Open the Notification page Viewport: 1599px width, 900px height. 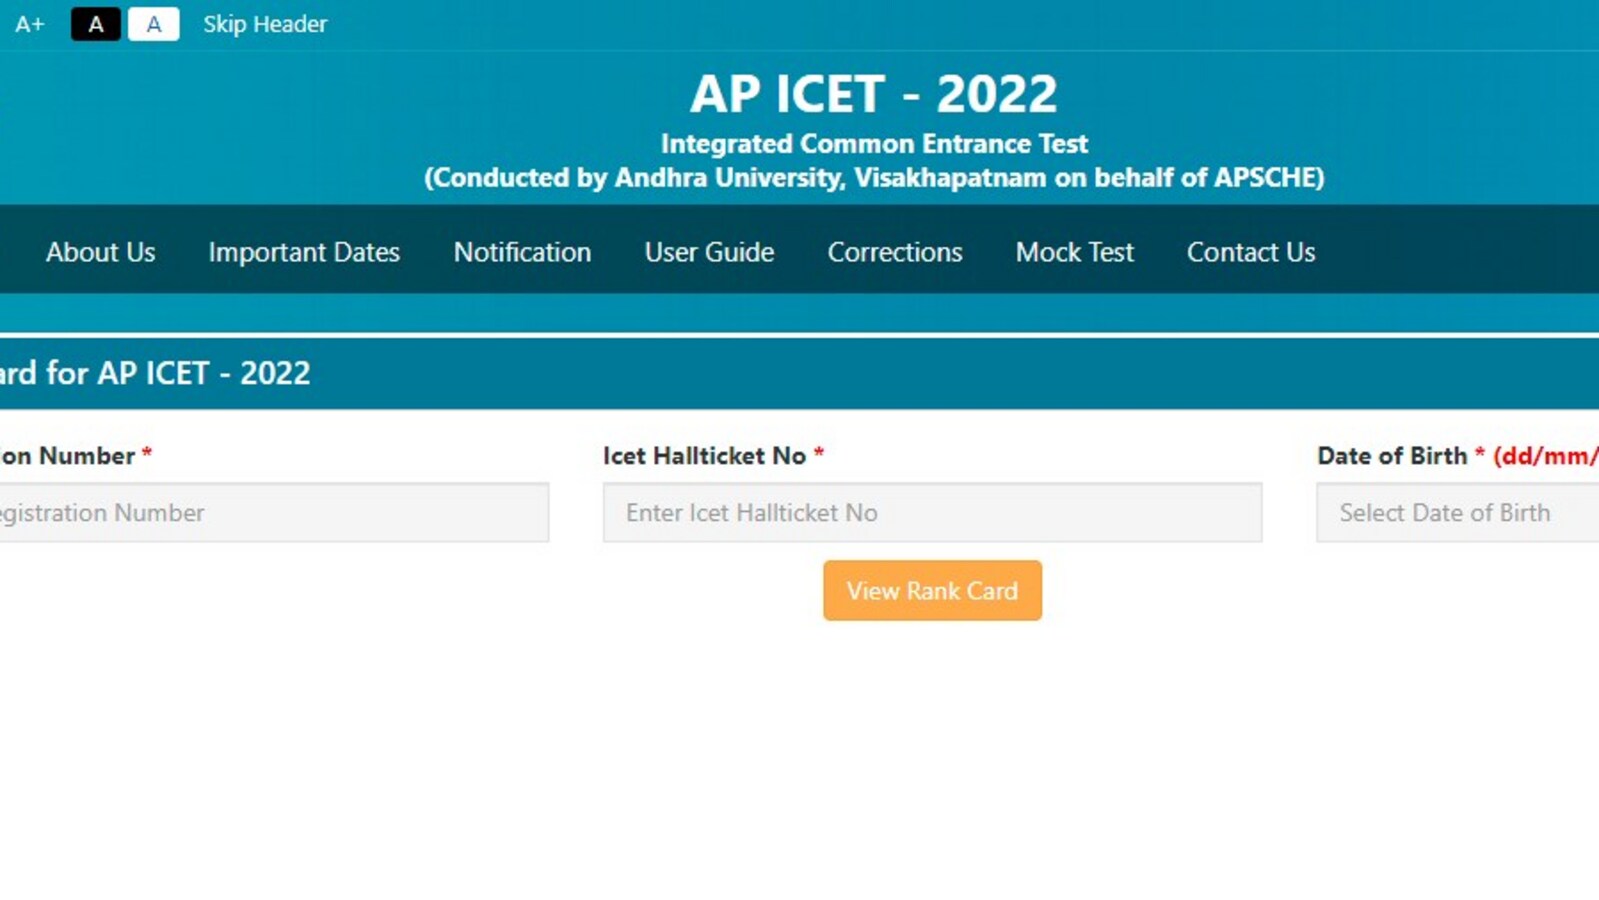click(x=522, y=252)
